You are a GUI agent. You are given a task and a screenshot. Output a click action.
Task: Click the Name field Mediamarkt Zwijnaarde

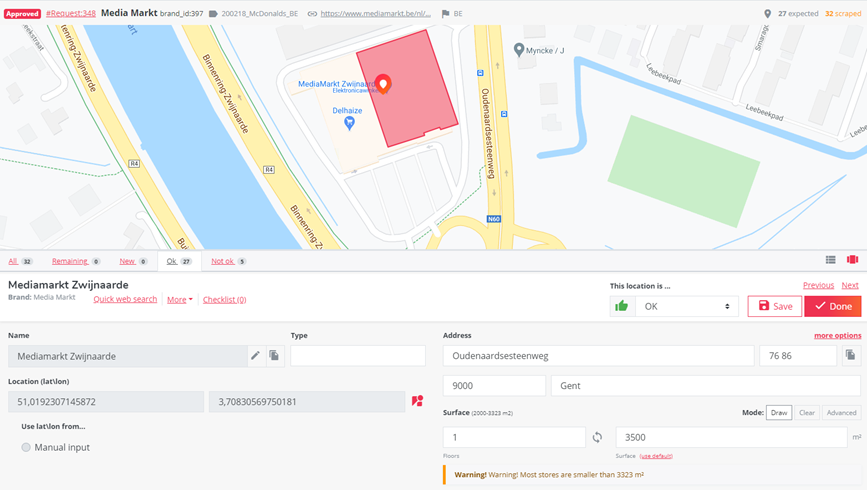coord(128,356)
